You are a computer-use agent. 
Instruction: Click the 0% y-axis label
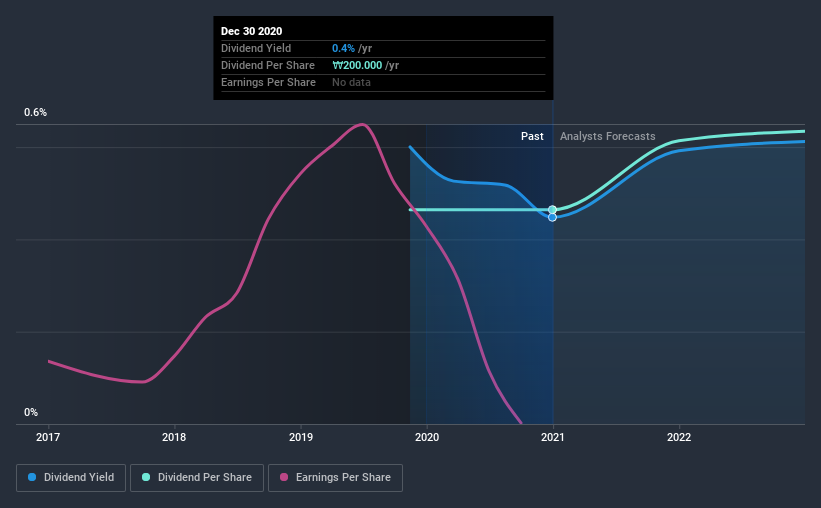[31, 412]
